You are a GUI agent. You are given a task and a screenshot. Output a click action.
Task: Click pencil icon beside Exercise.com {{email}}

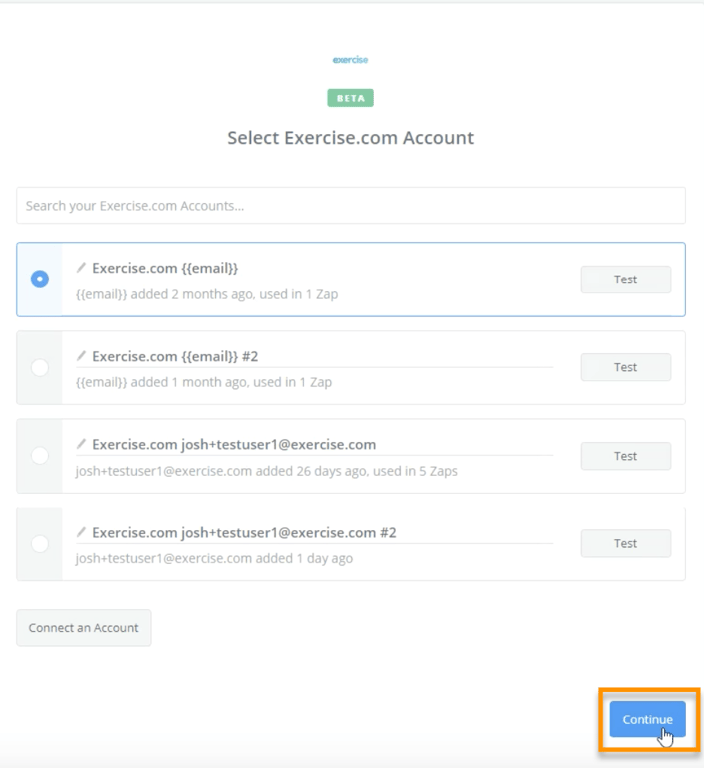82,268
